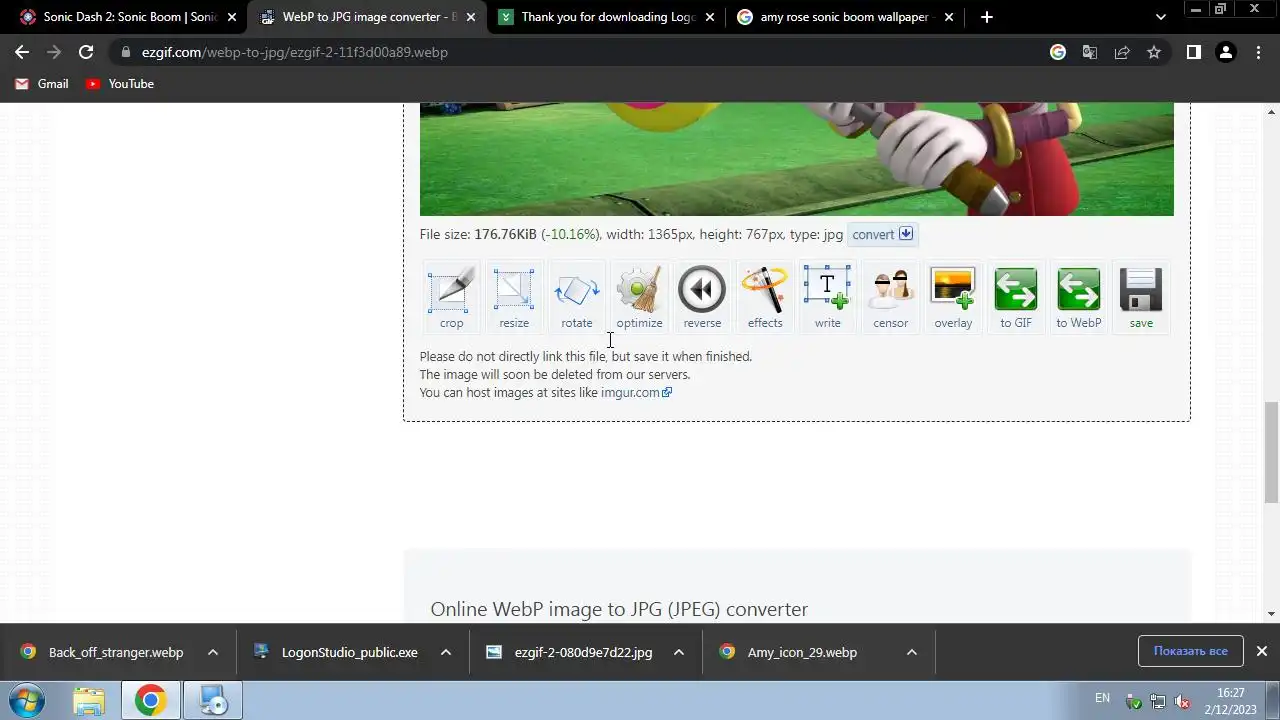Switch to Thank you for downloading tab
The width and height of the screenshot is (1280, 720).
(x=605, y=17)
